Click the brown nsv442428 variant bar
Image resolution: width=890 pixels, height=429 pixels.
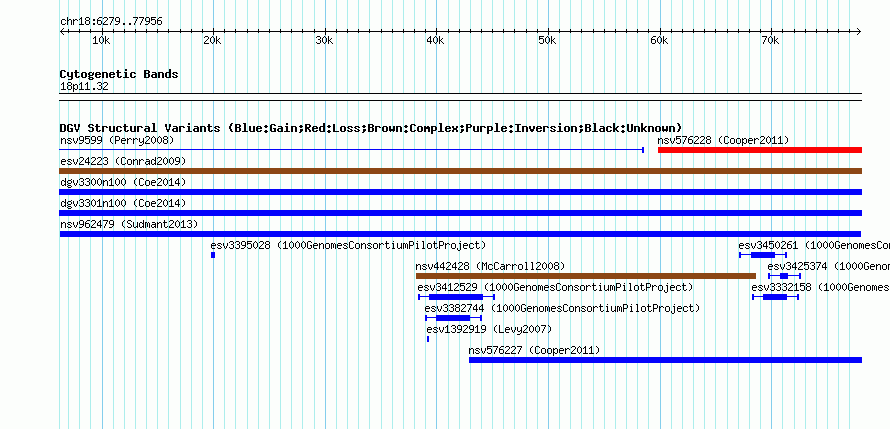(x=586, y=276)
